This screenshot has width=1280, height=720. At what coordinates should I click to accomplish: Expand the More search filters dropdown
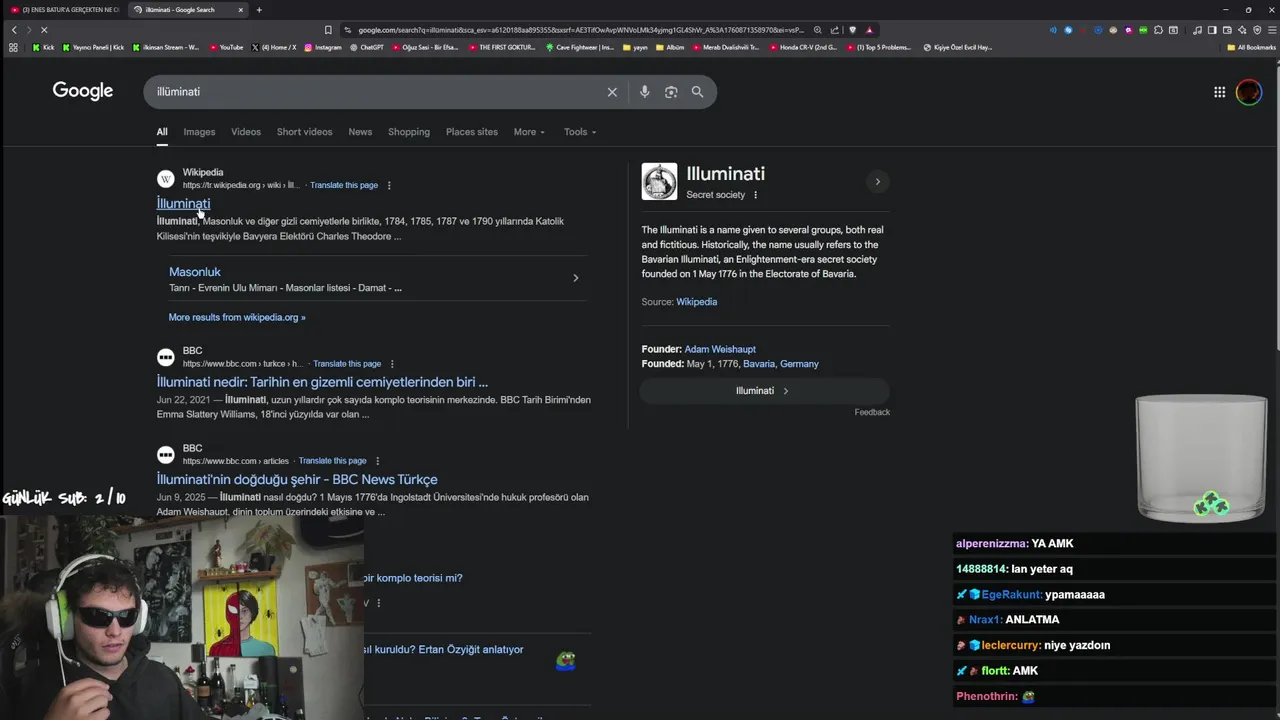click(529, 132)
